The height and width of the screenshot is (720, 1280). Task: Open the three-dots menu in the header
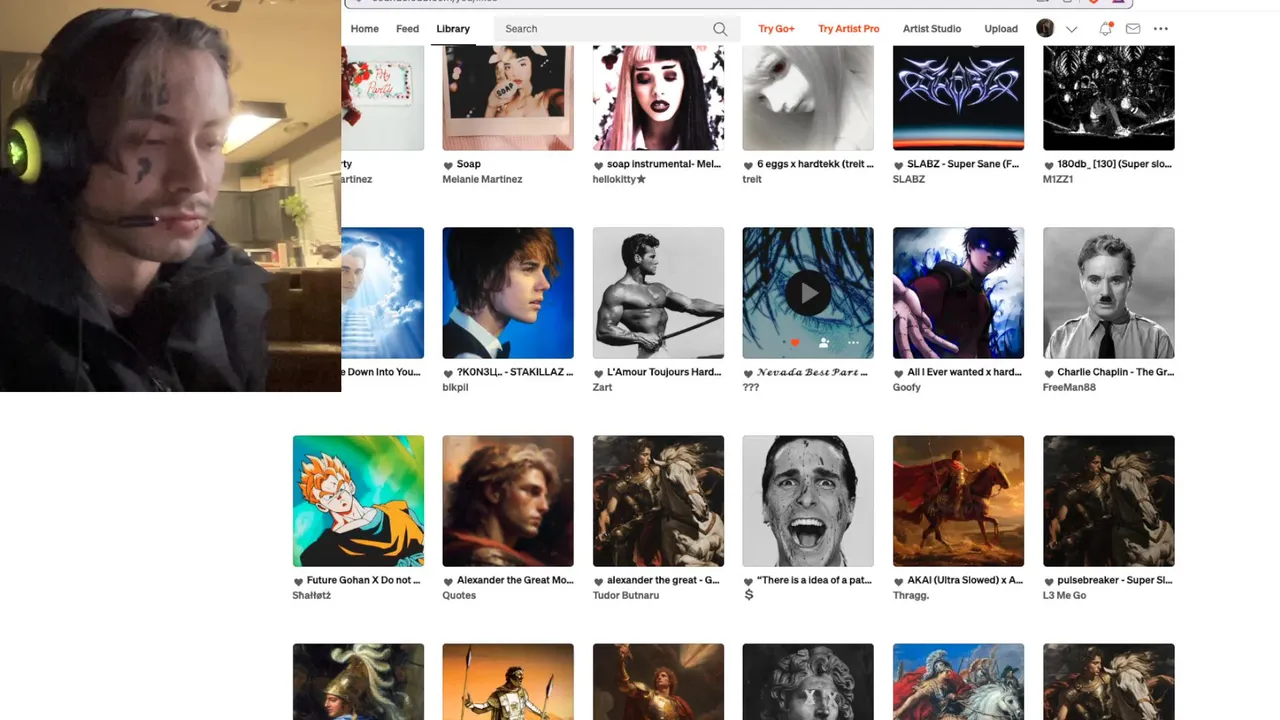pos(1161,29)
